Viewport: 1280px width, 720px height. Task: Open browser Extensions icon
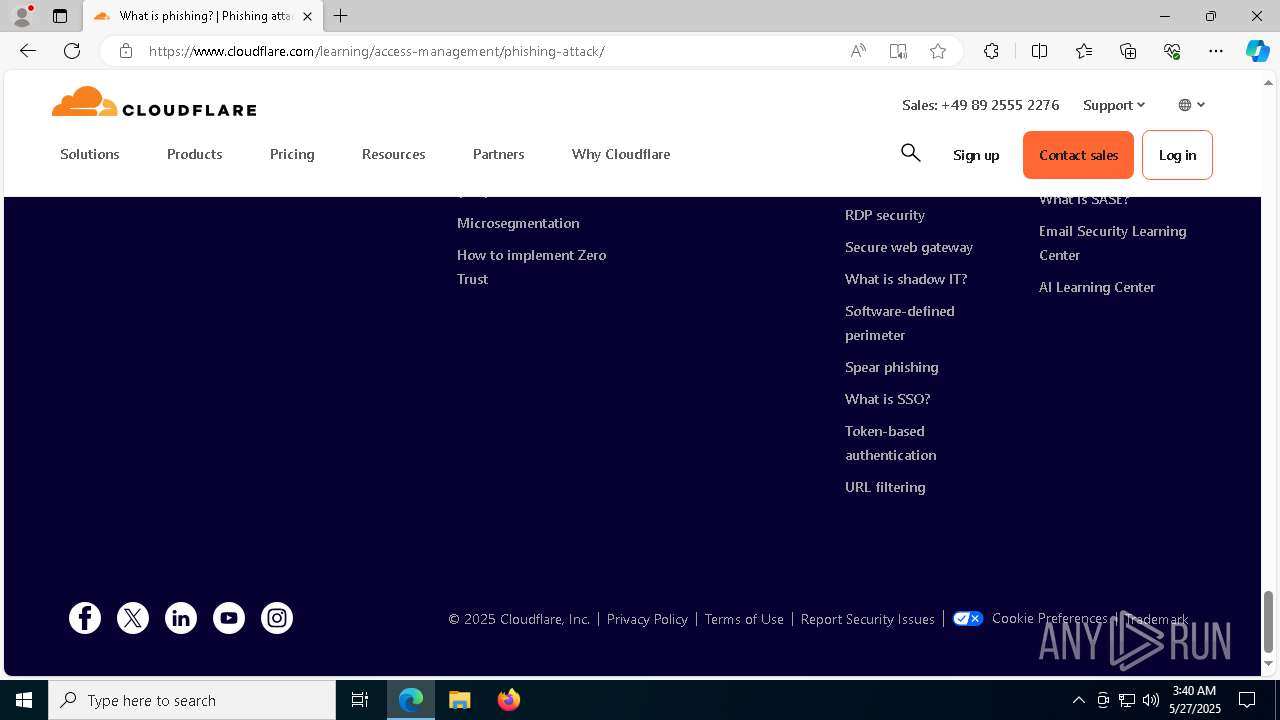[991, 51]
